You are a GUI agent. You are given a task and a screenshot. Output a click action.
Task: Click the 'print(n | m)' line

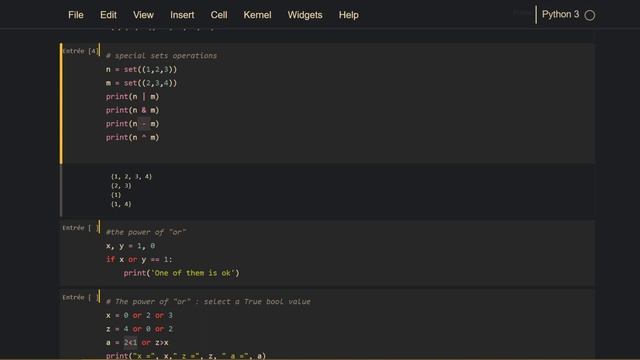coord(132,97)
